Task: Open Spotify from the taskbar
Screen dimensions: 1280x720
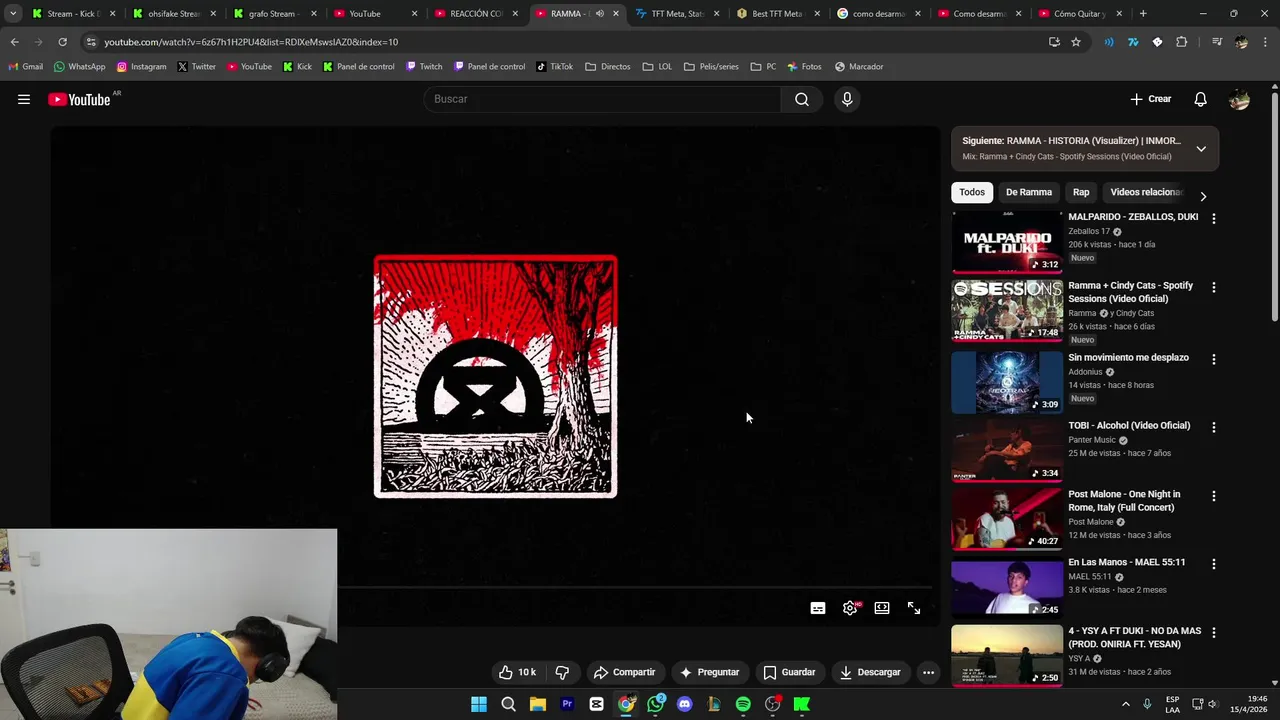Action: pos(743,704)
